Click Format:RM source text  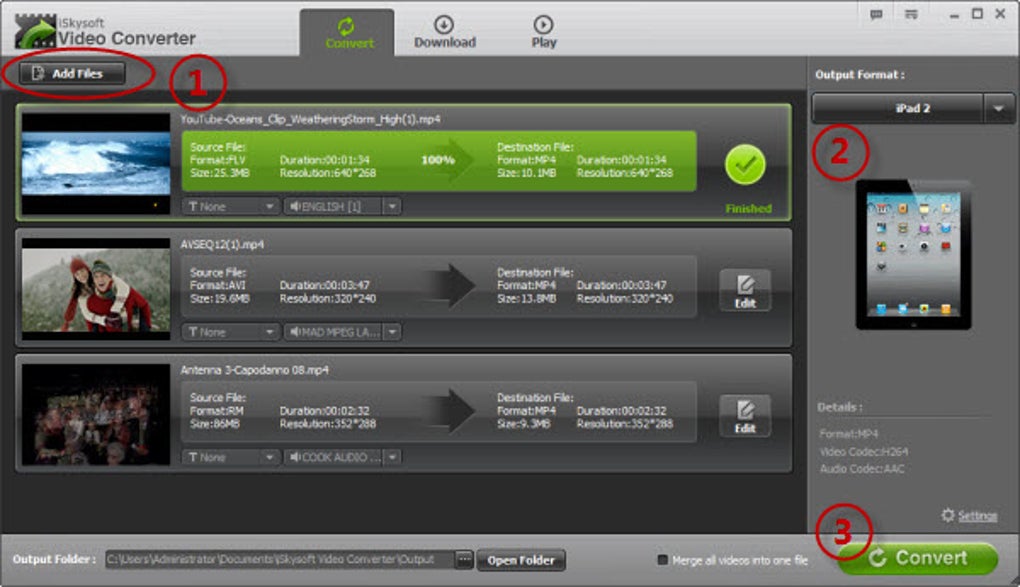217,411
